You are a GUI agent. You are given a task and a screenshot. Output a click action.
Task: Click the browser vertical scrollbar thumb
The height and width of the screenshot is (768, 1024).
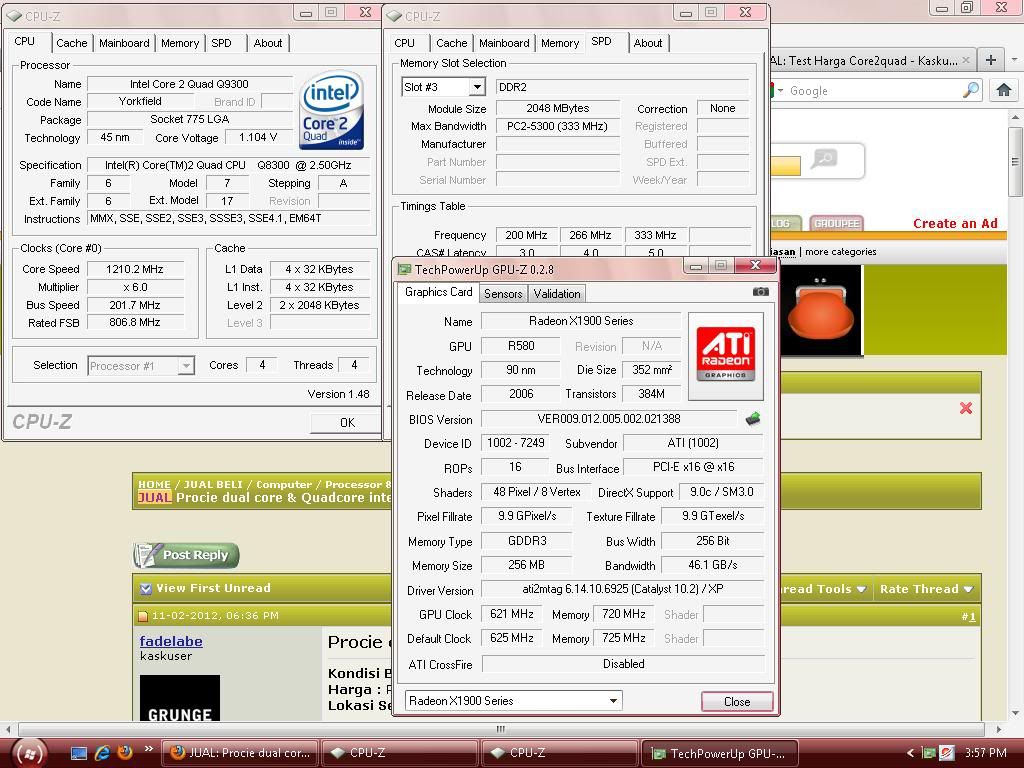coord(1015,161)
